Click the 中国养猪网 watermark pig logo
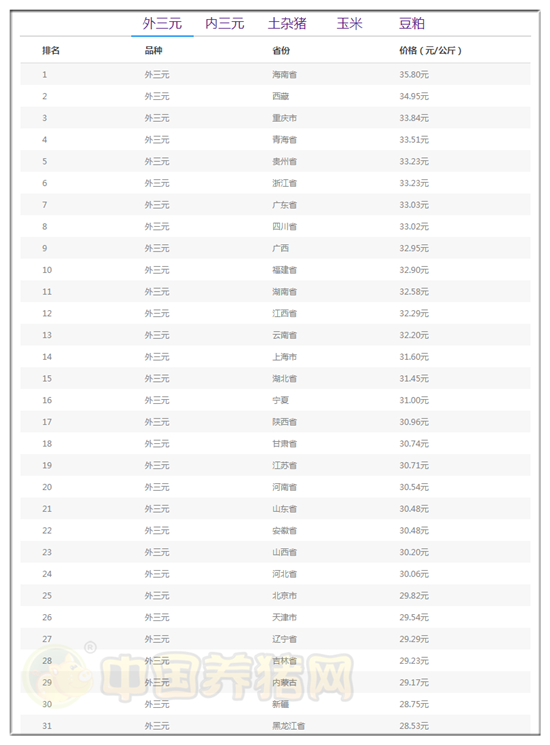The image size is (550, 745). click(57, 676)
